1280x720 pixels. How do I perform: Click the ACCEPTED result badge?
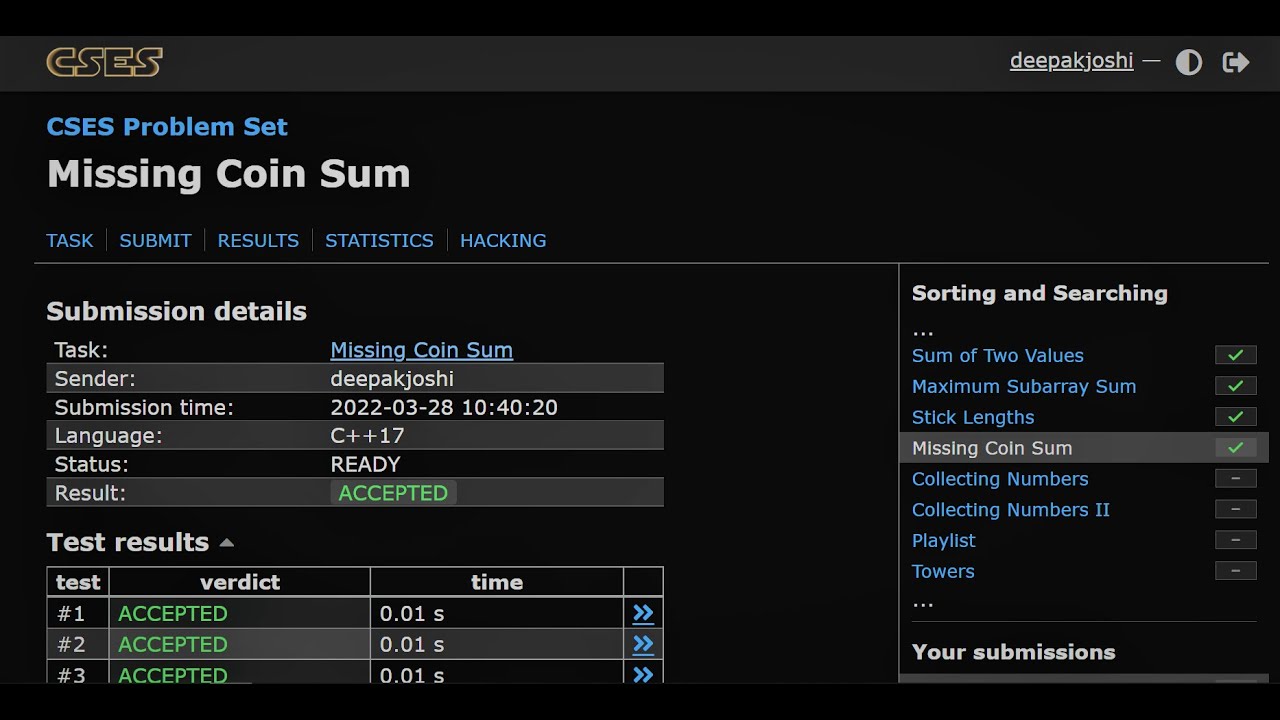click(393, 493)
